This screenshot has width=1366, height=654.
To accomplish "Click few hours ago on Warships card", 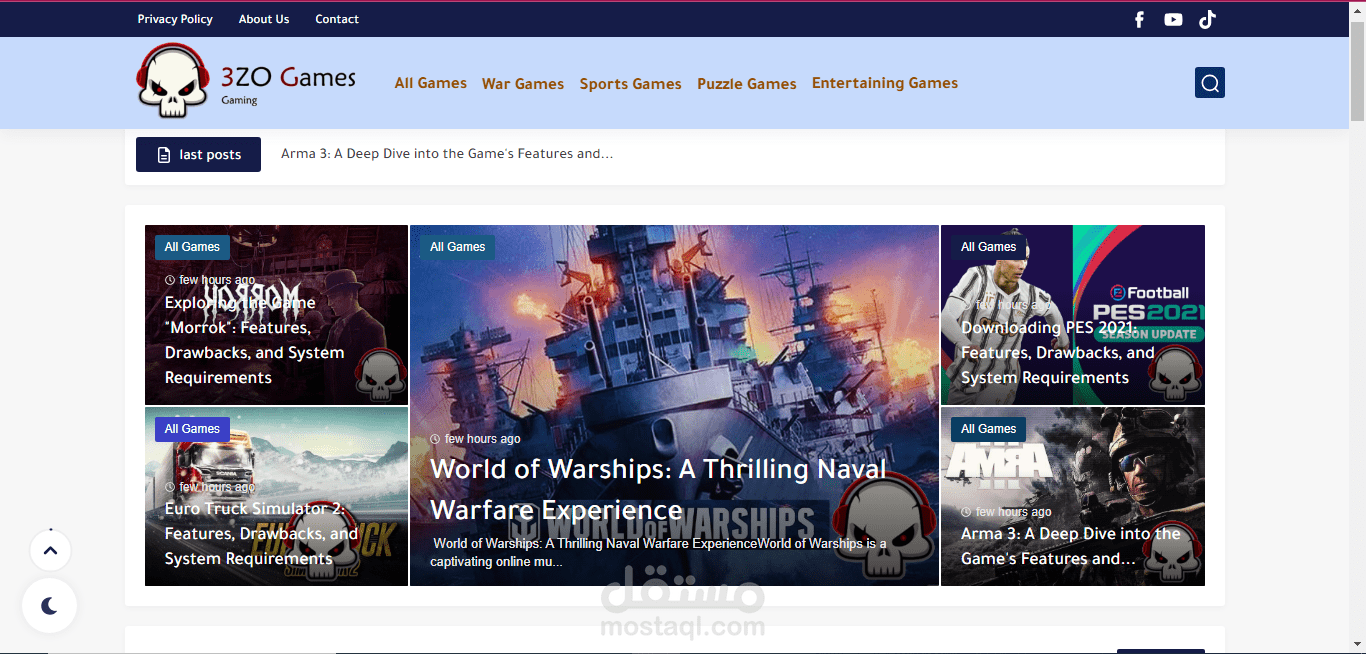I will [475, 439].
